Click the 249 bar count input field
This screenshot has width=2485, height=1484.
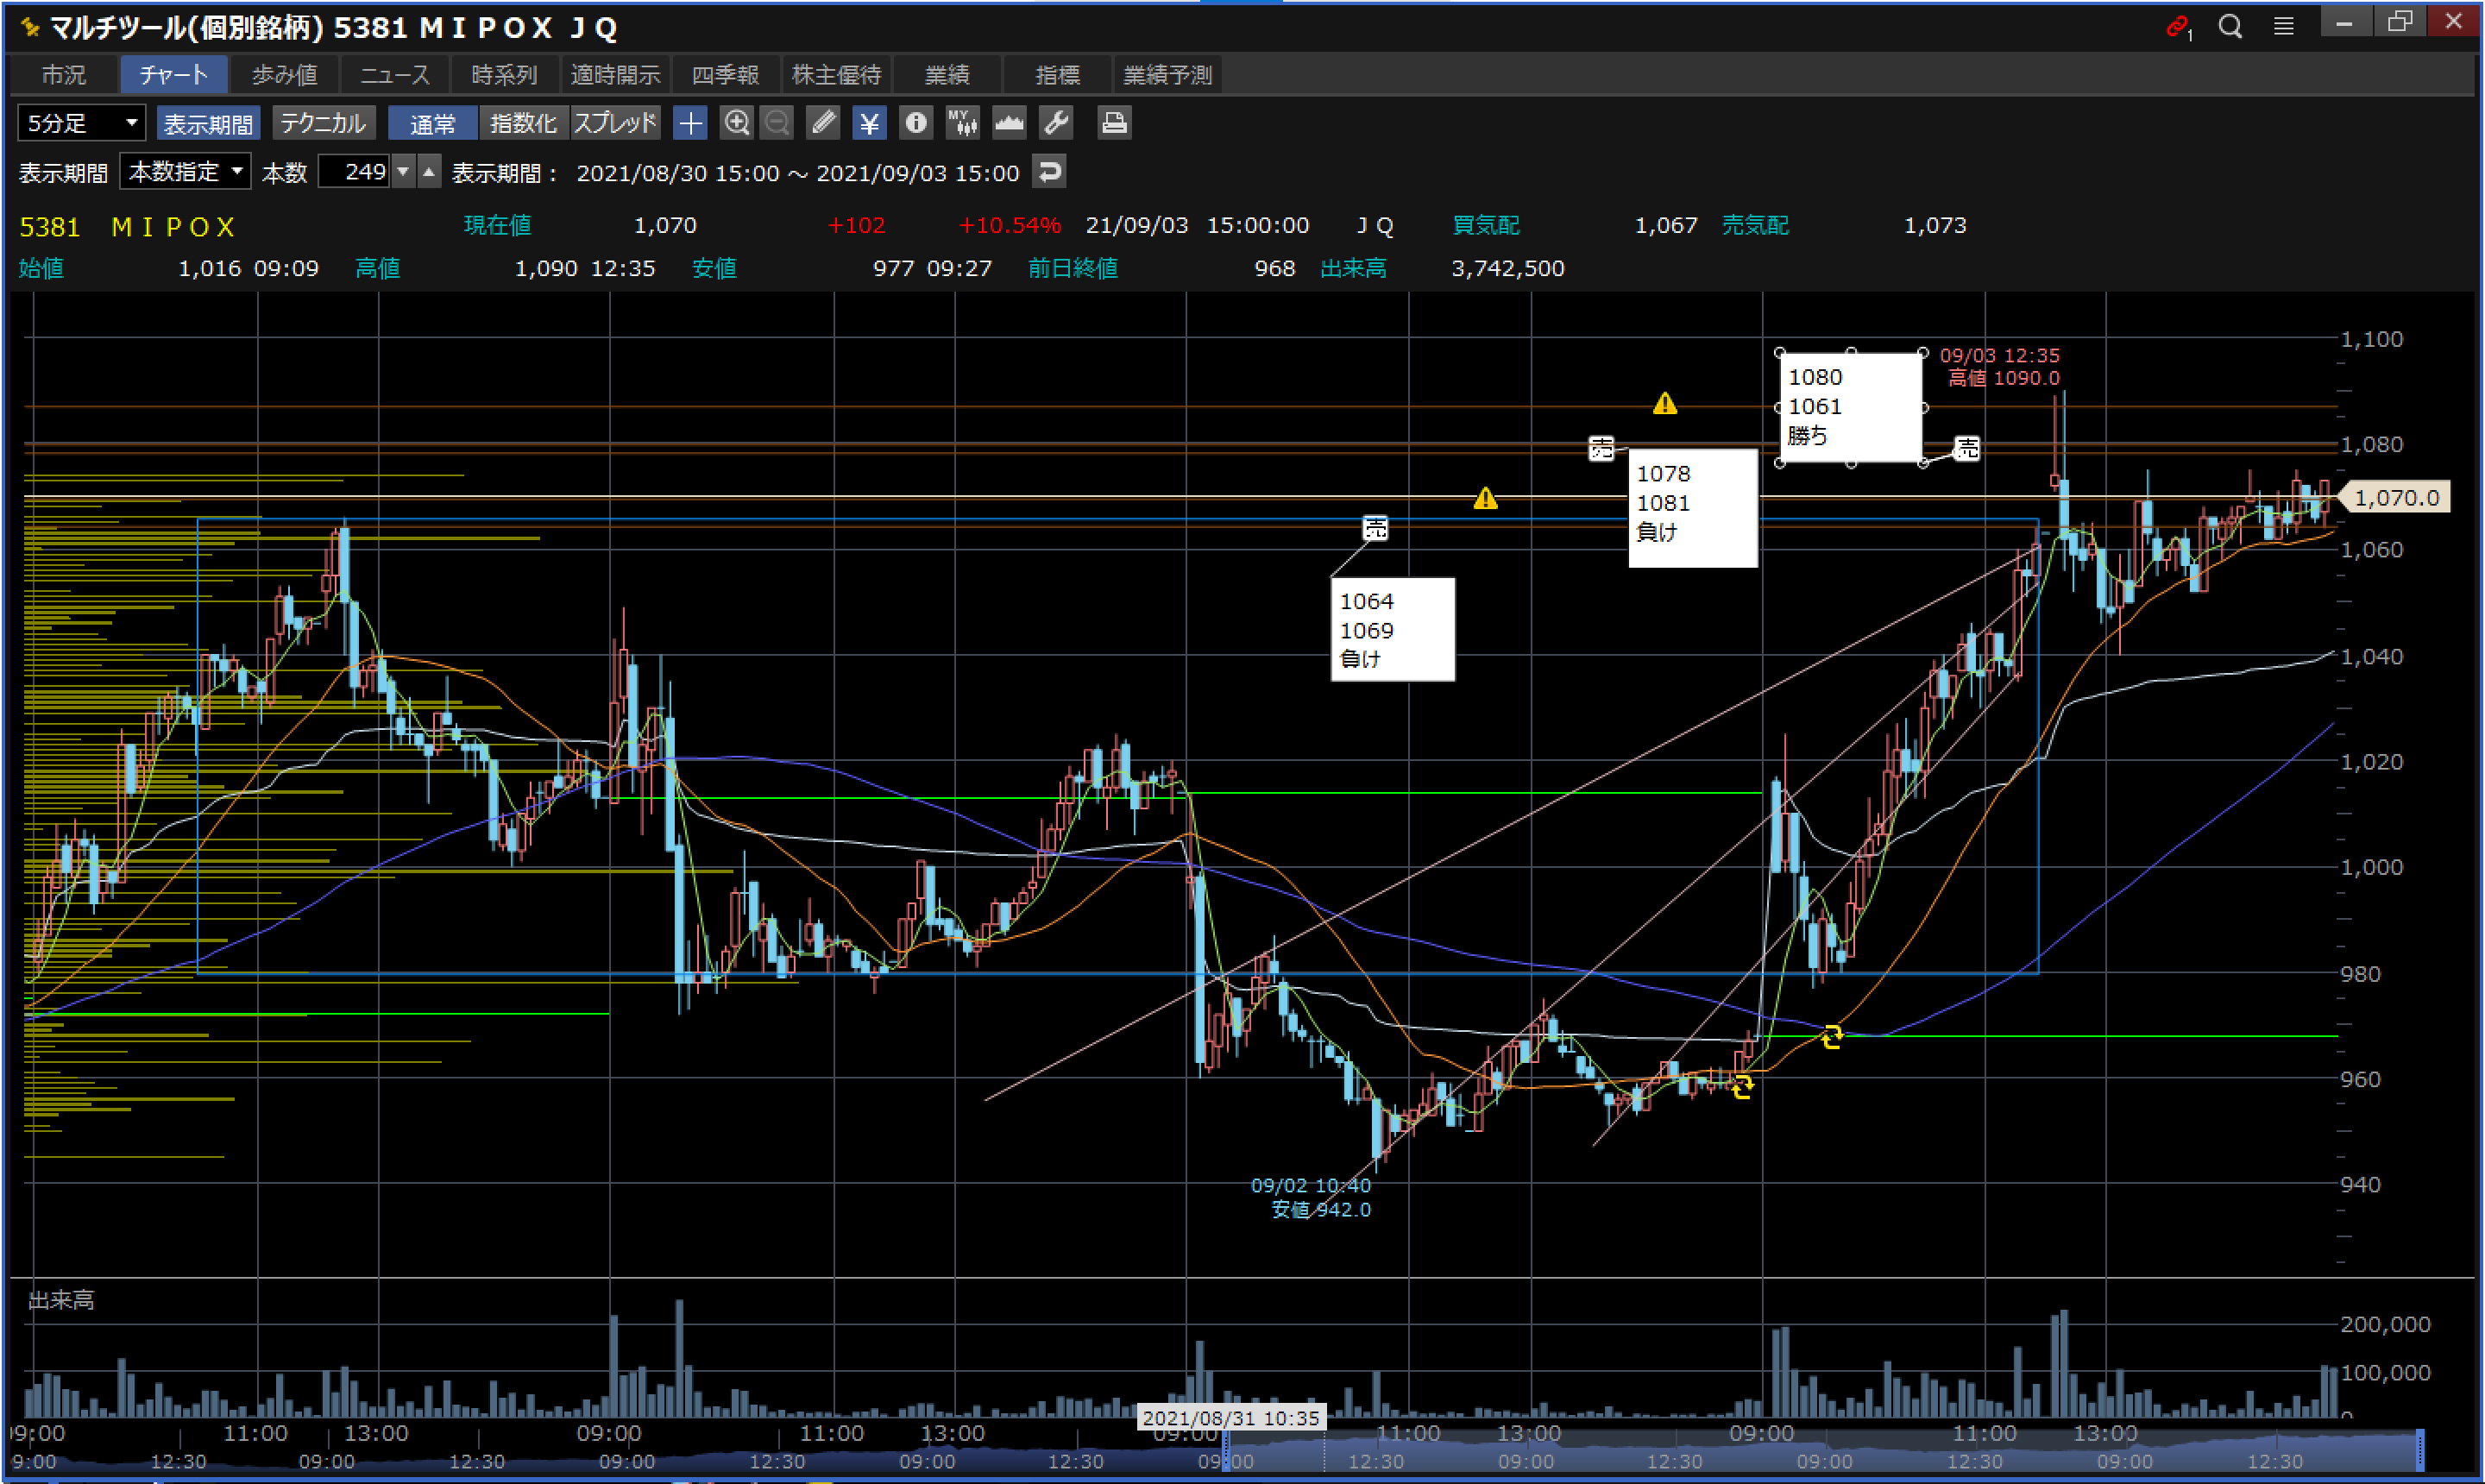pos(355,172)
